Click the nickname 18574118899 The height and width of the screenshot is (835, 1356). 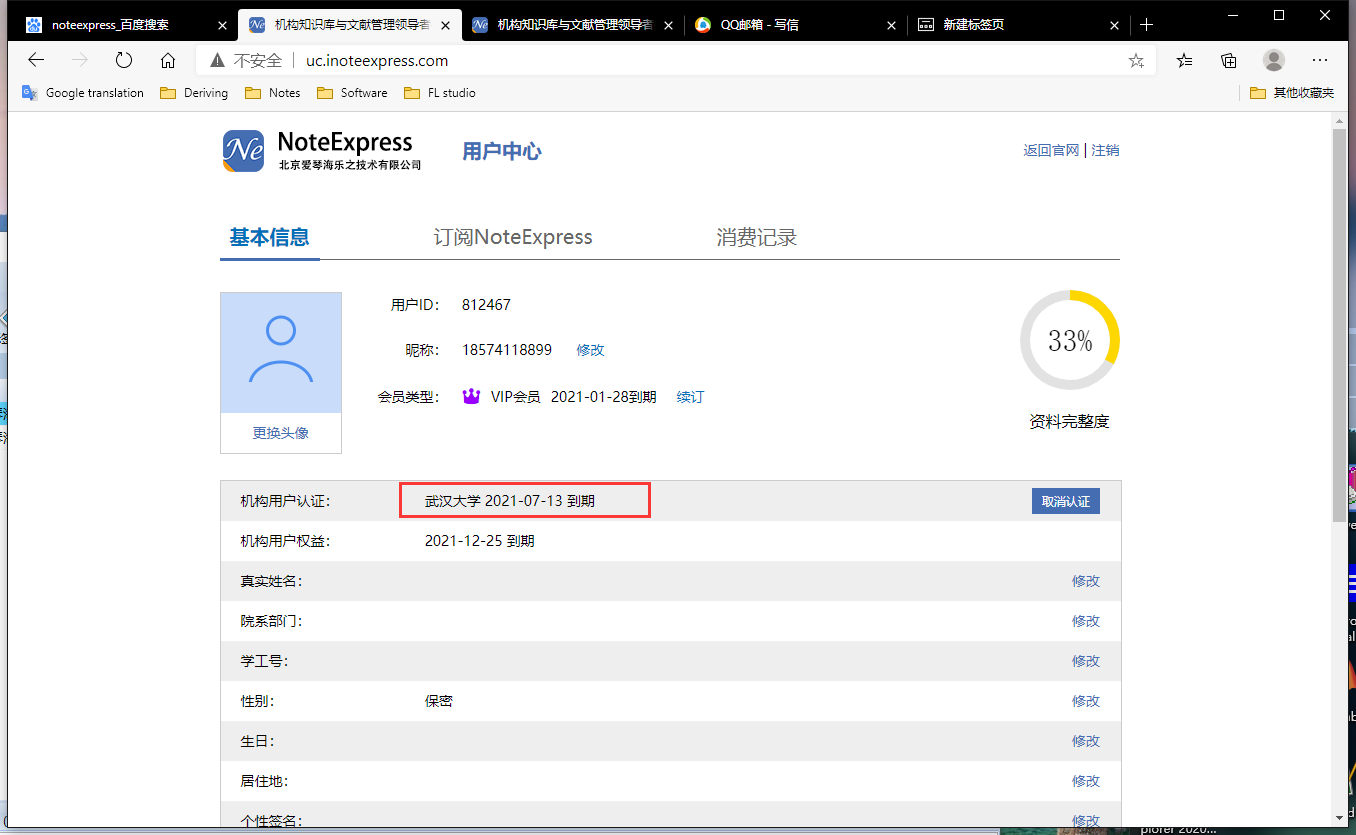coord(507,350)
